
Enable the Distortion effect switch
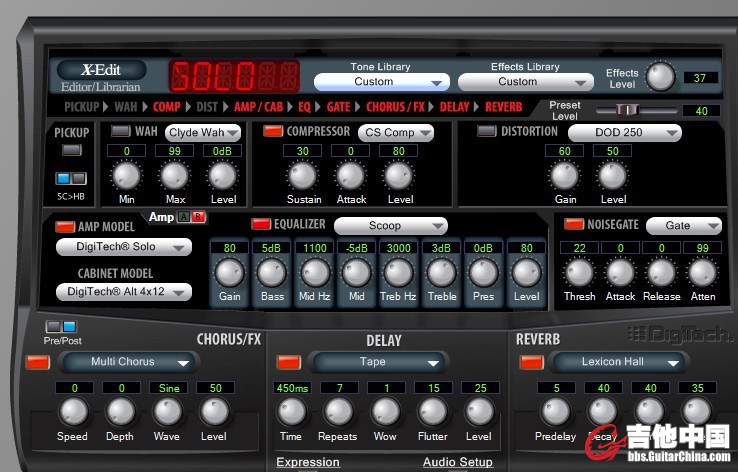487,132
